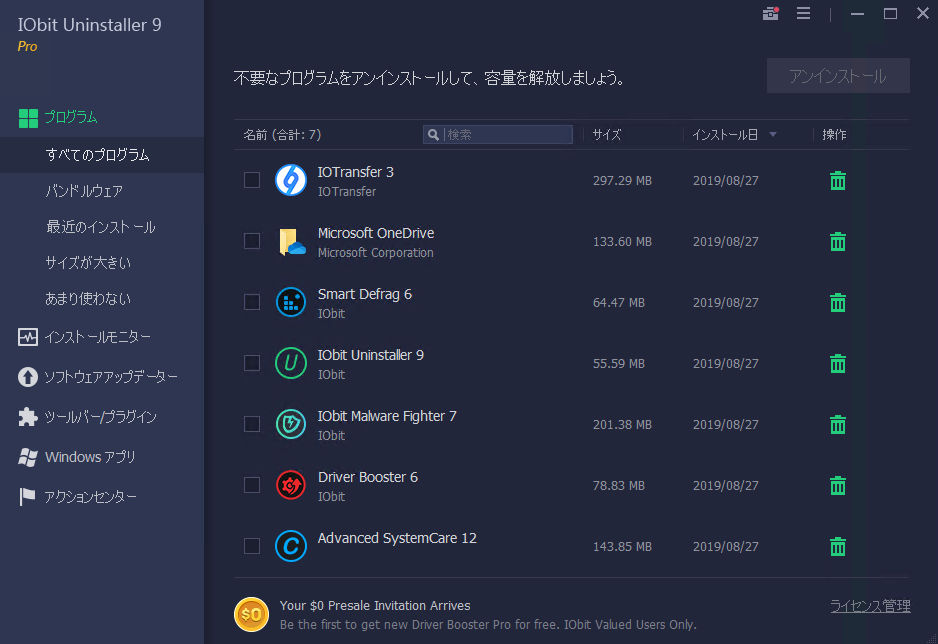Click the trash icon for Driver Booster 6
This screenshot has height=644, width=938.
click(x=838, y=486)
